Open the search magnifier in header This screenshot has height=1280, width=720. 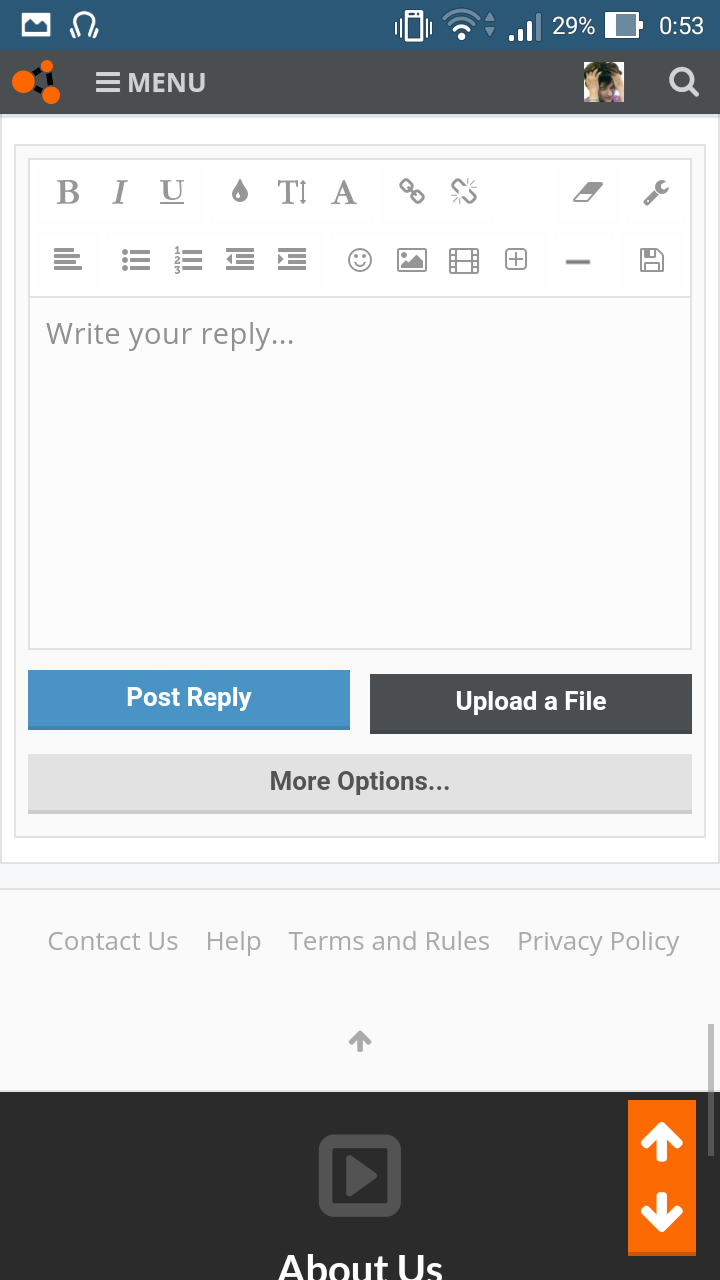click(684, 83)
